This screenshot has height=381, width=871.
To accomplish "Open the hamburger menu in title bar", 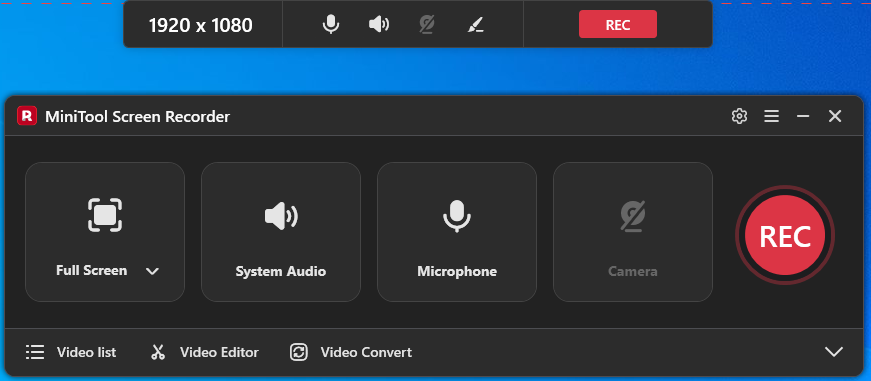I will tap(771, 116).
